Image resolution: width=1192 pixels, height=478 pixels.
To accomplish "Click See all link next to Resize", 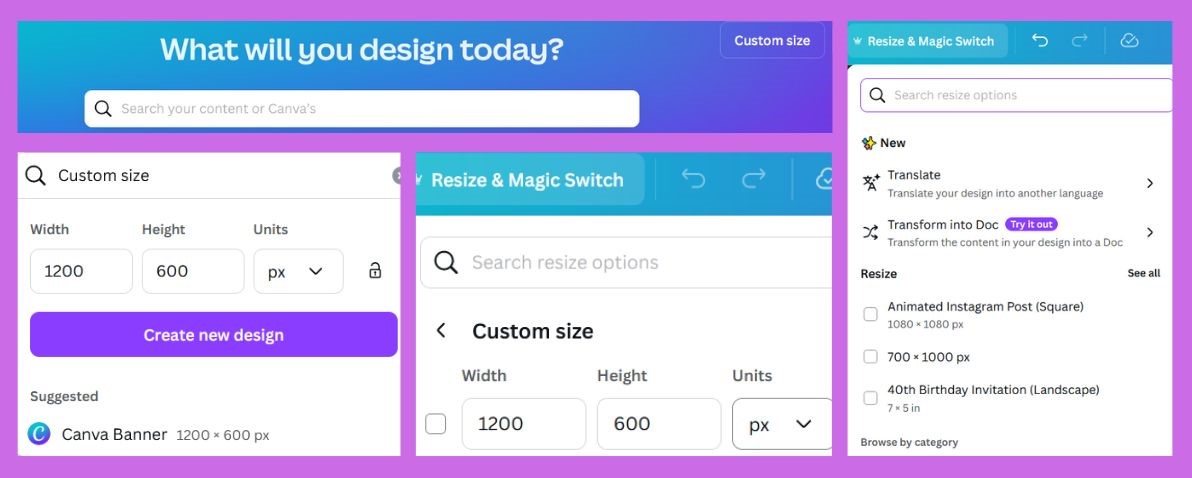I will [1143, 274].
